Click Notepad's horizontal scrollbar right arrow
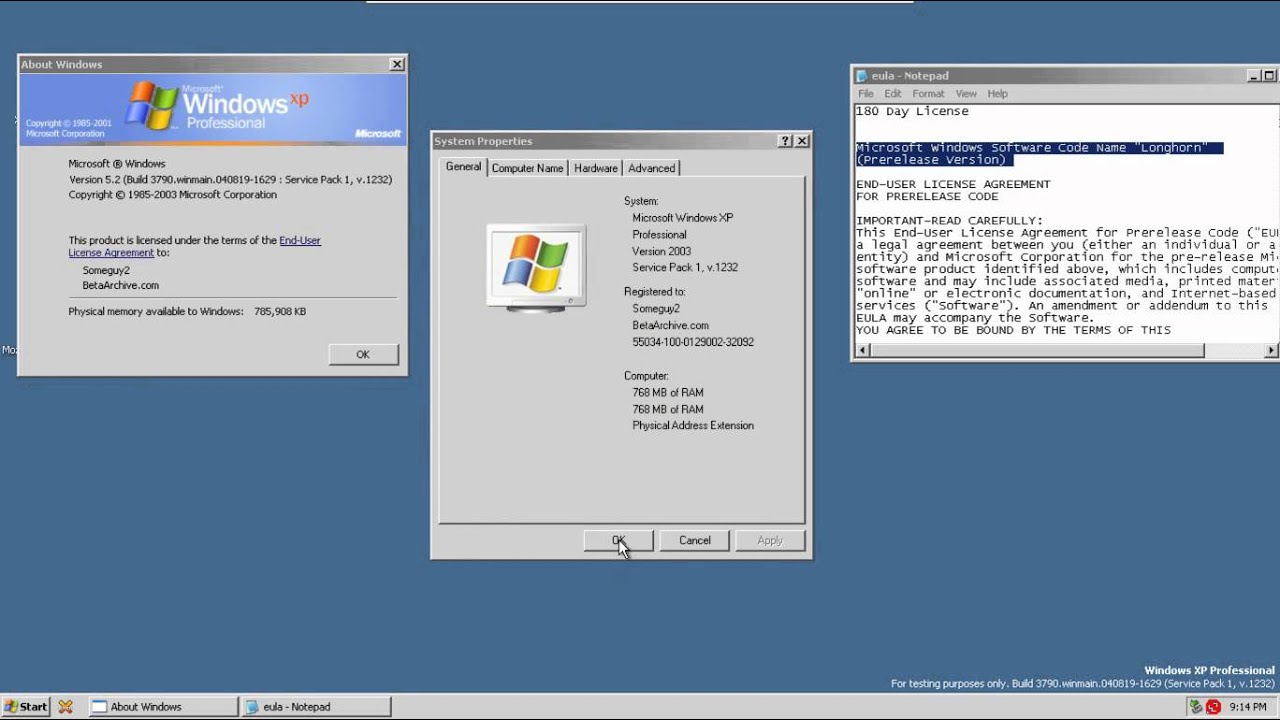1280x720 pixels. (1271, 351)
